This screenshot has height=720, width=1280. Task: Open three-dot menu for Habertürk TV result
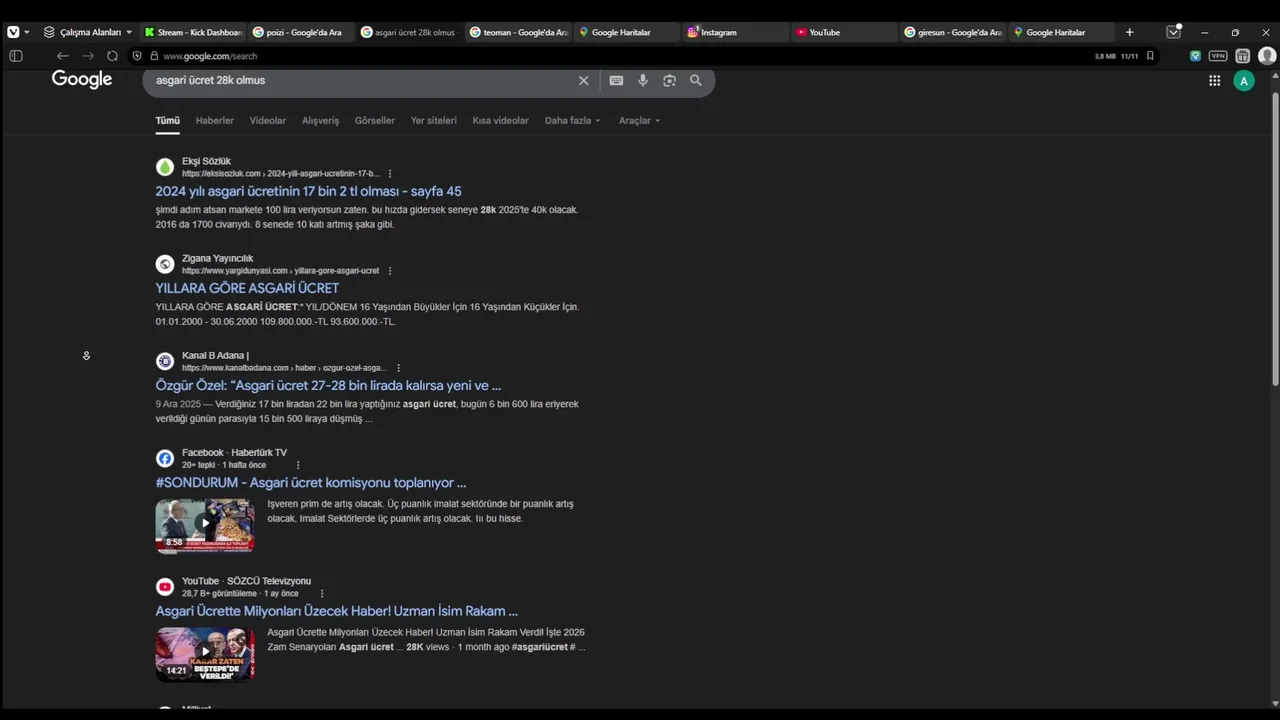point(298,465)
